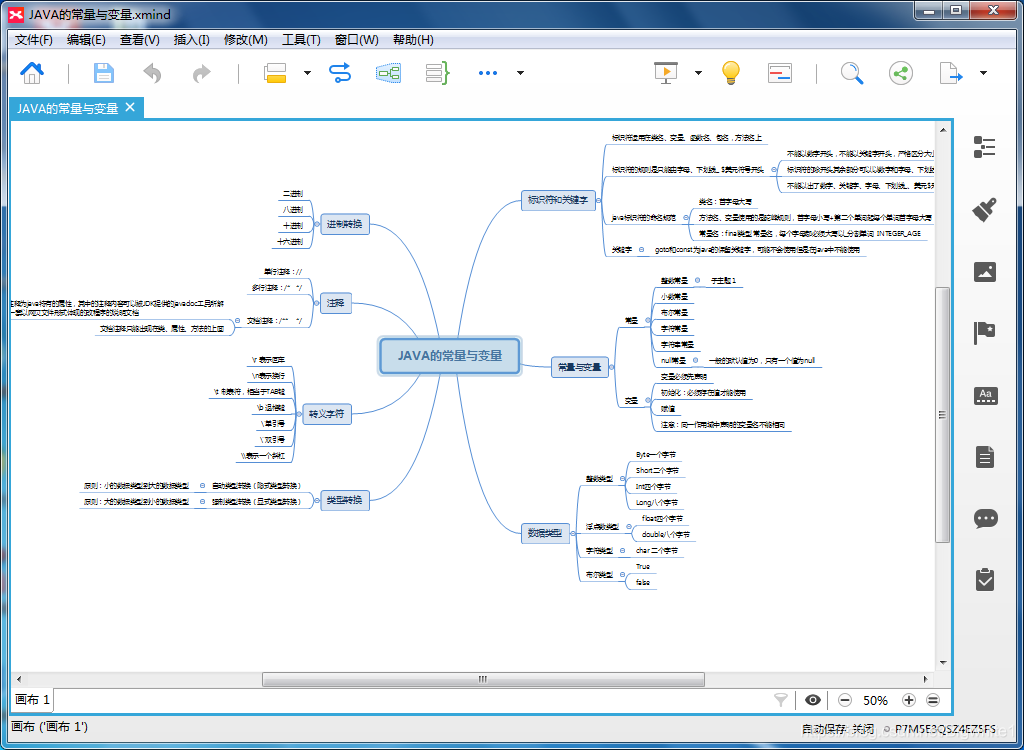Collapse the null常量 subtopic toggle
The width and height of the screenshot is (1024, 750).
pyautogui.click(x=696, y=360)
